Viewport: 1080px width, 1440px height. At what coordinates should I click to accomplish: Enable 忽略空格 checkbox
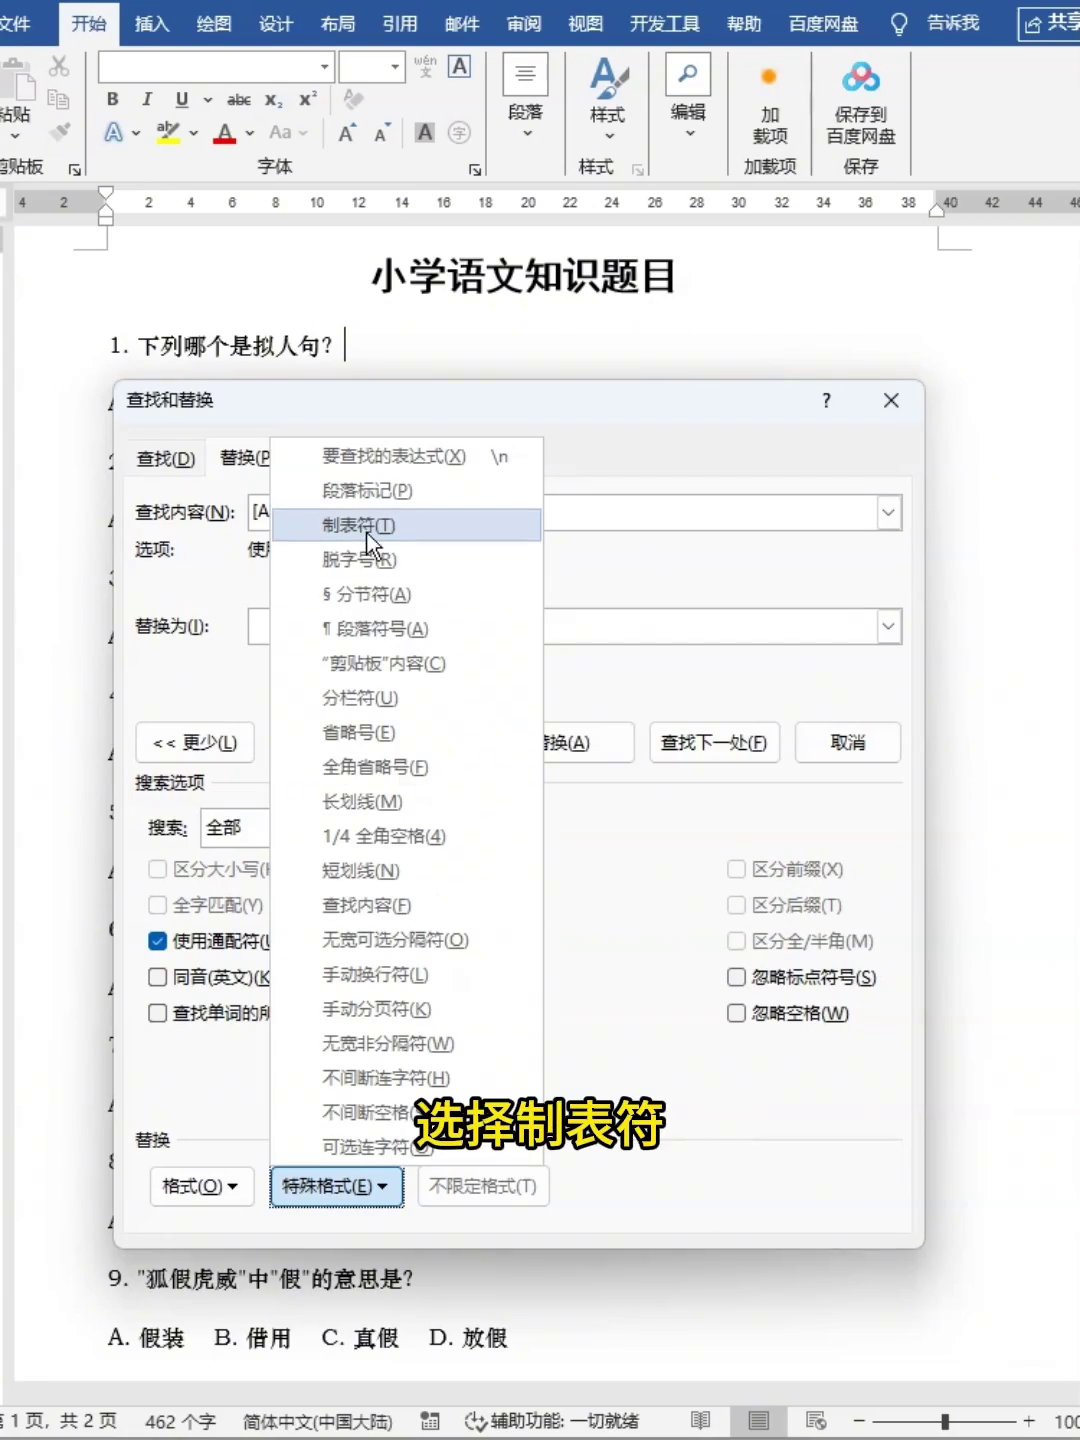[x=736, y=1013]
